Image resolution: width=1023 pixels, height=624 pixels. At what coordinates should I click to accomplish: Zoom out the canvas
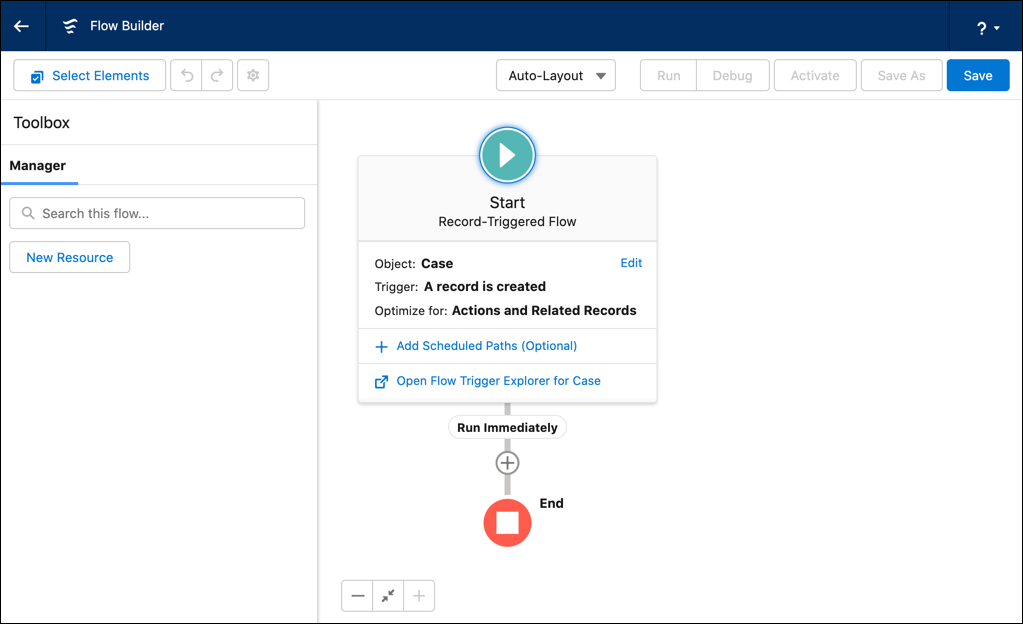(358, 596)
